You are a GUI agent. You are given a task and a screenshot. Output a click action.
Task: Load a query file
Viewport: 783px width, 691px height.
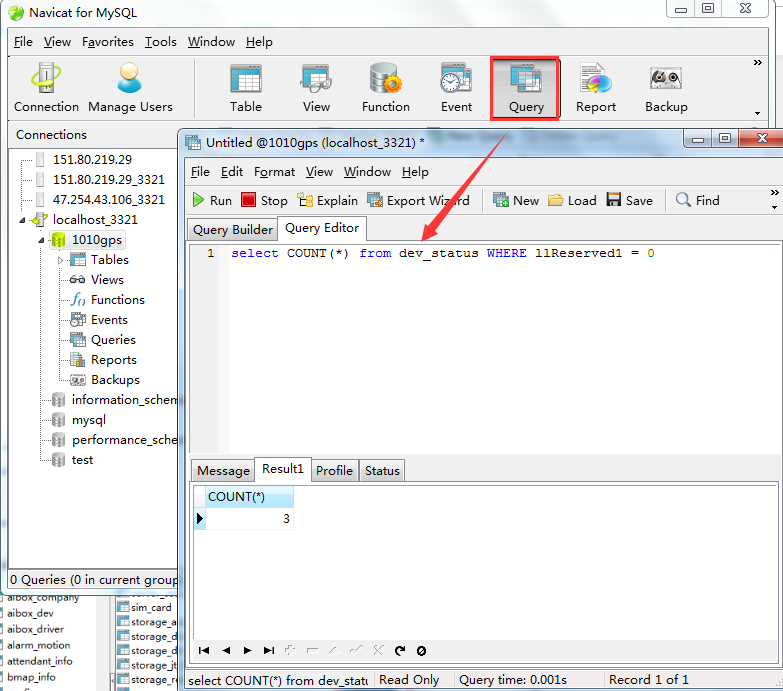(x=572, y=200)
